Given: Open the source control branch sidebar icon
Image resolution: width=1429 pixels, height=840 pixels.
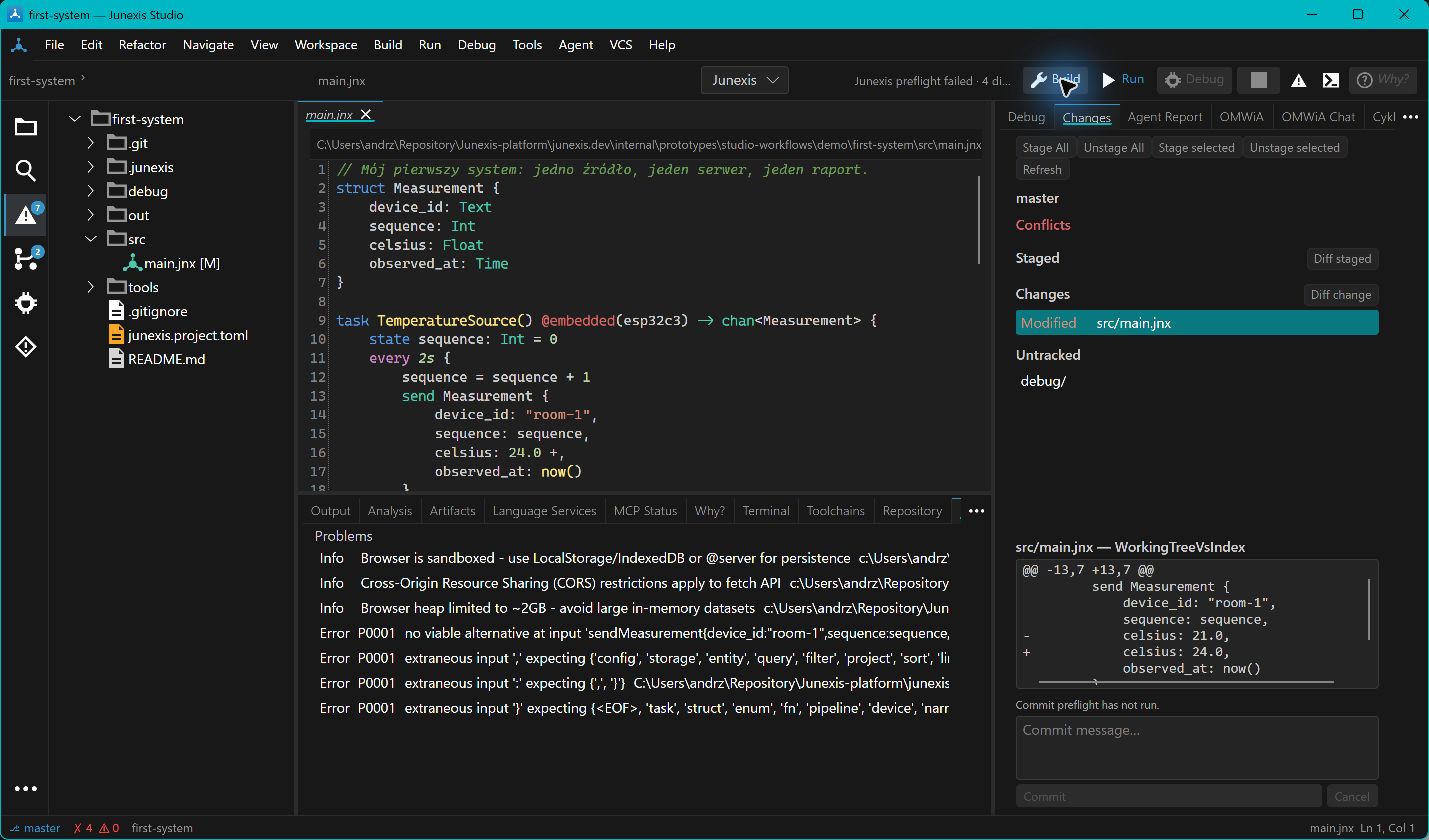Looking at the screenshot, I should (x=26, y=259).
